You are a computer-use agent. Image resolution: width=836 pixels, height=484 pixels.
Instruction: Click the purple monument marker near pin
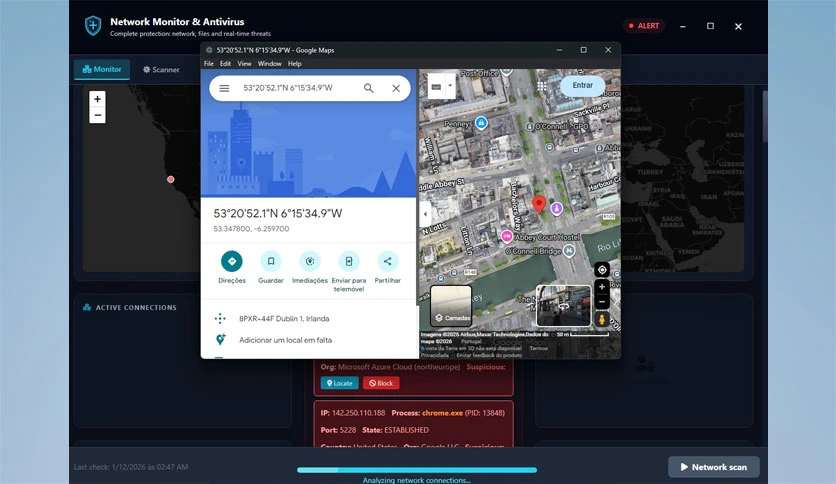pos(557,208)
